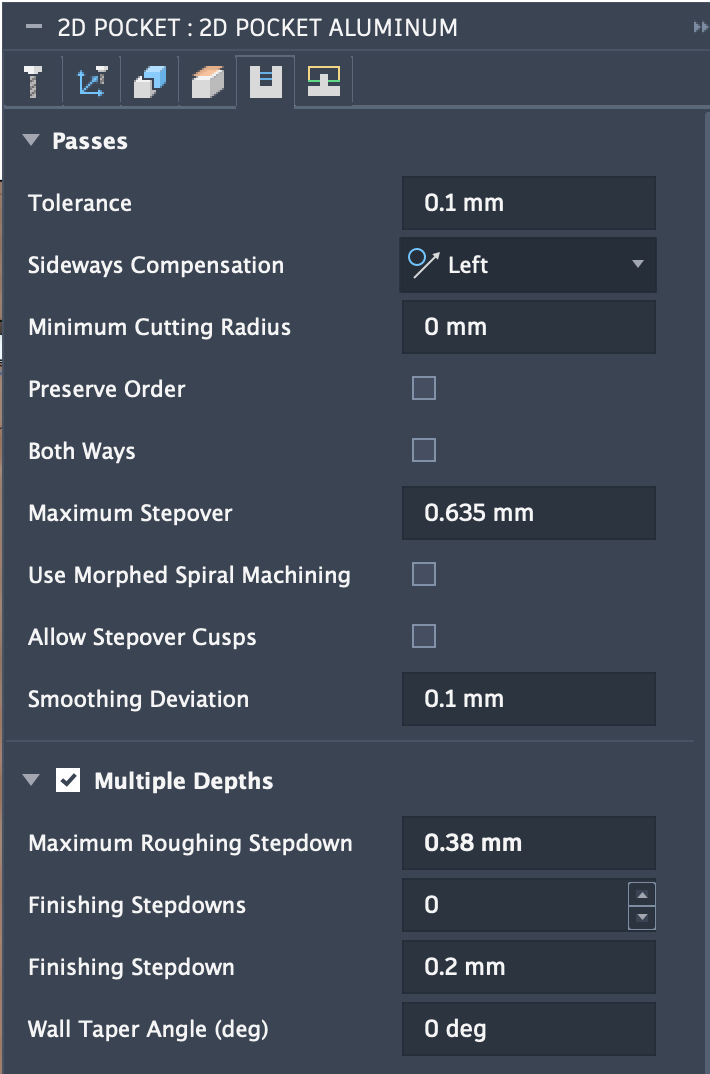Click the Wall Taper Angle field
Viewport: 710px width, 1074px height.
click(528, 1029)
